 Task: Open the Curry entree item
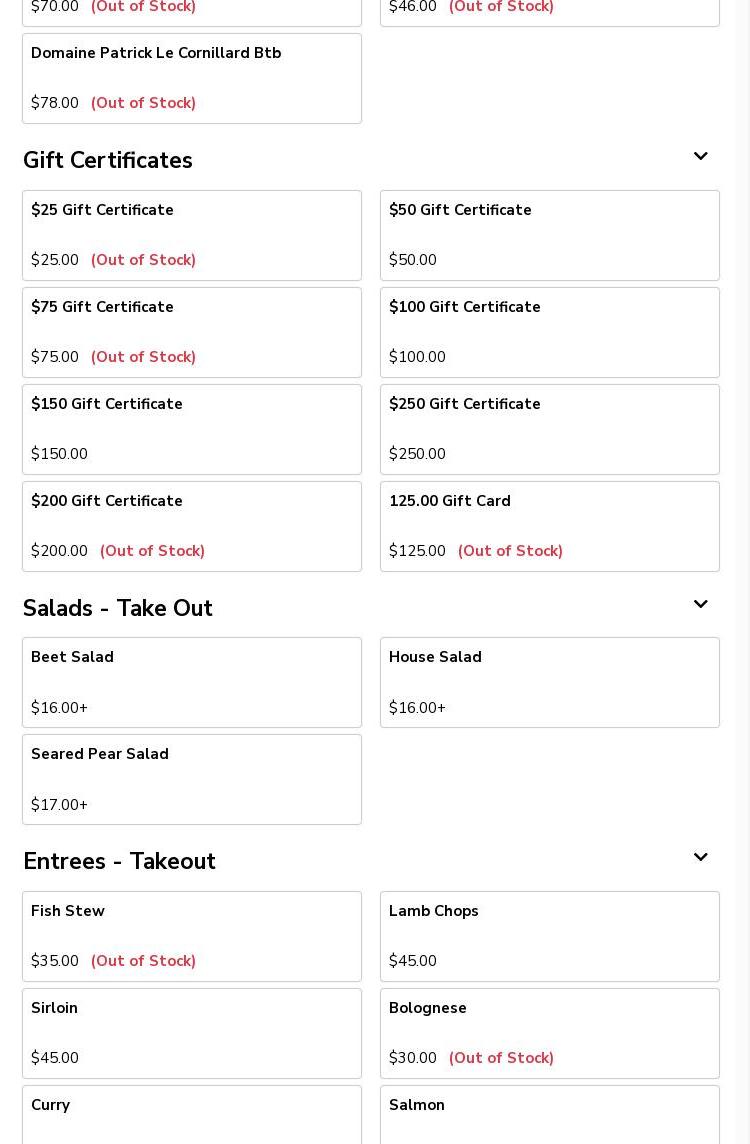(x=191, y=1115)
